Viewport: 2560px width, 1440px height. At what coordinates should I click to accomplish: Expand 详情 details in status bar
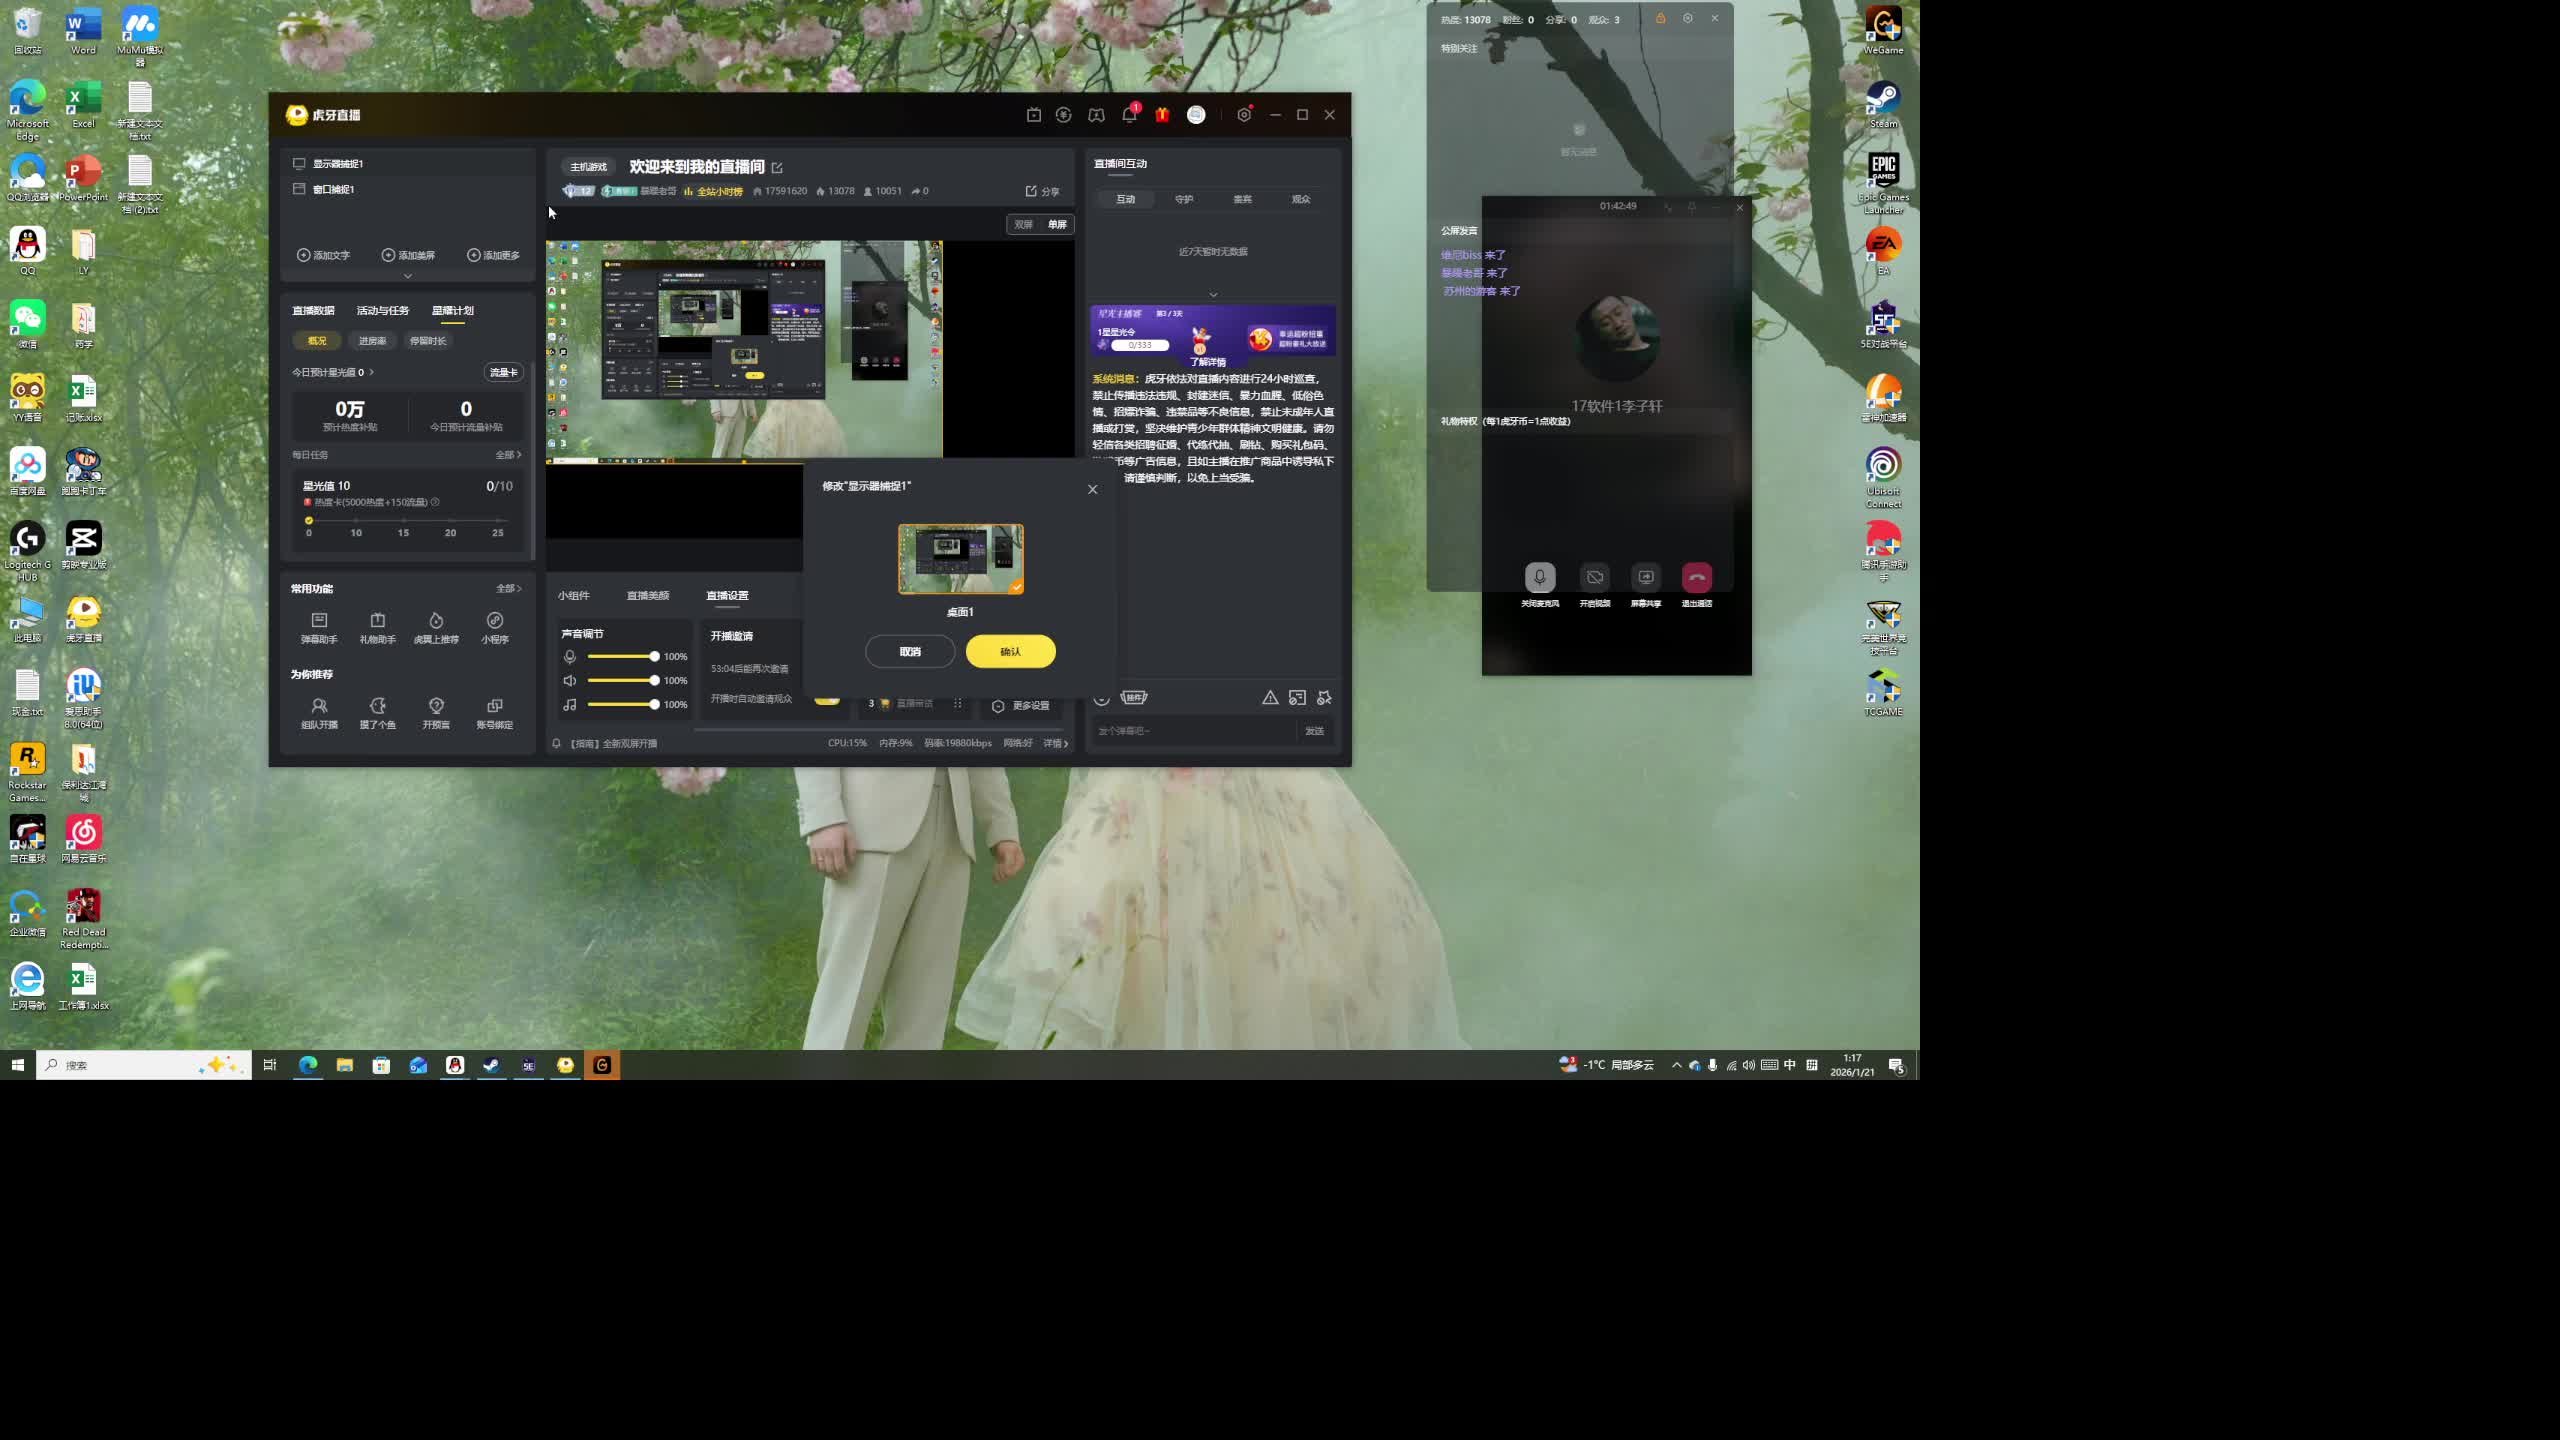[x=1055, y=743]
